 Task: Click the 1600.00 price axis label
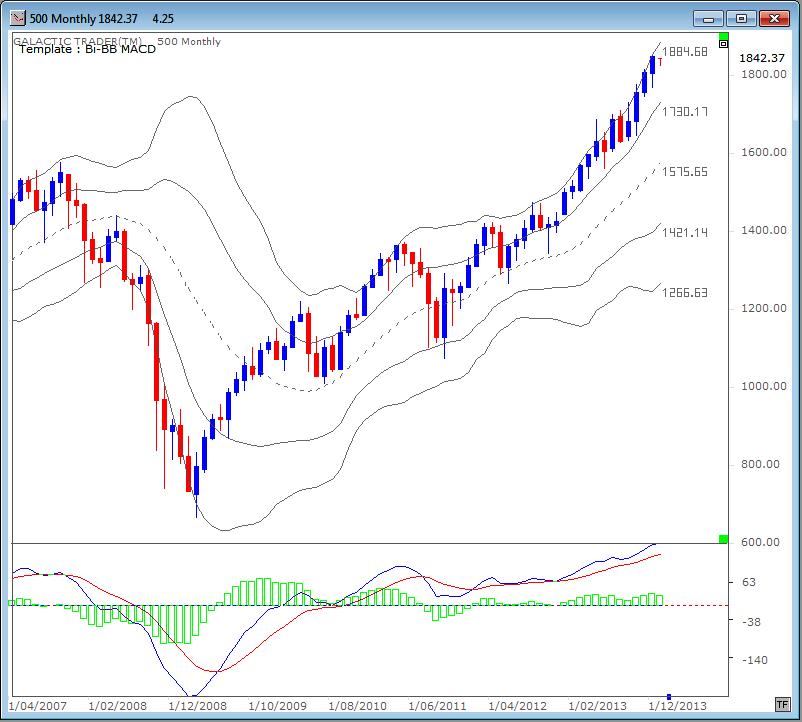[x=764, y=152]
